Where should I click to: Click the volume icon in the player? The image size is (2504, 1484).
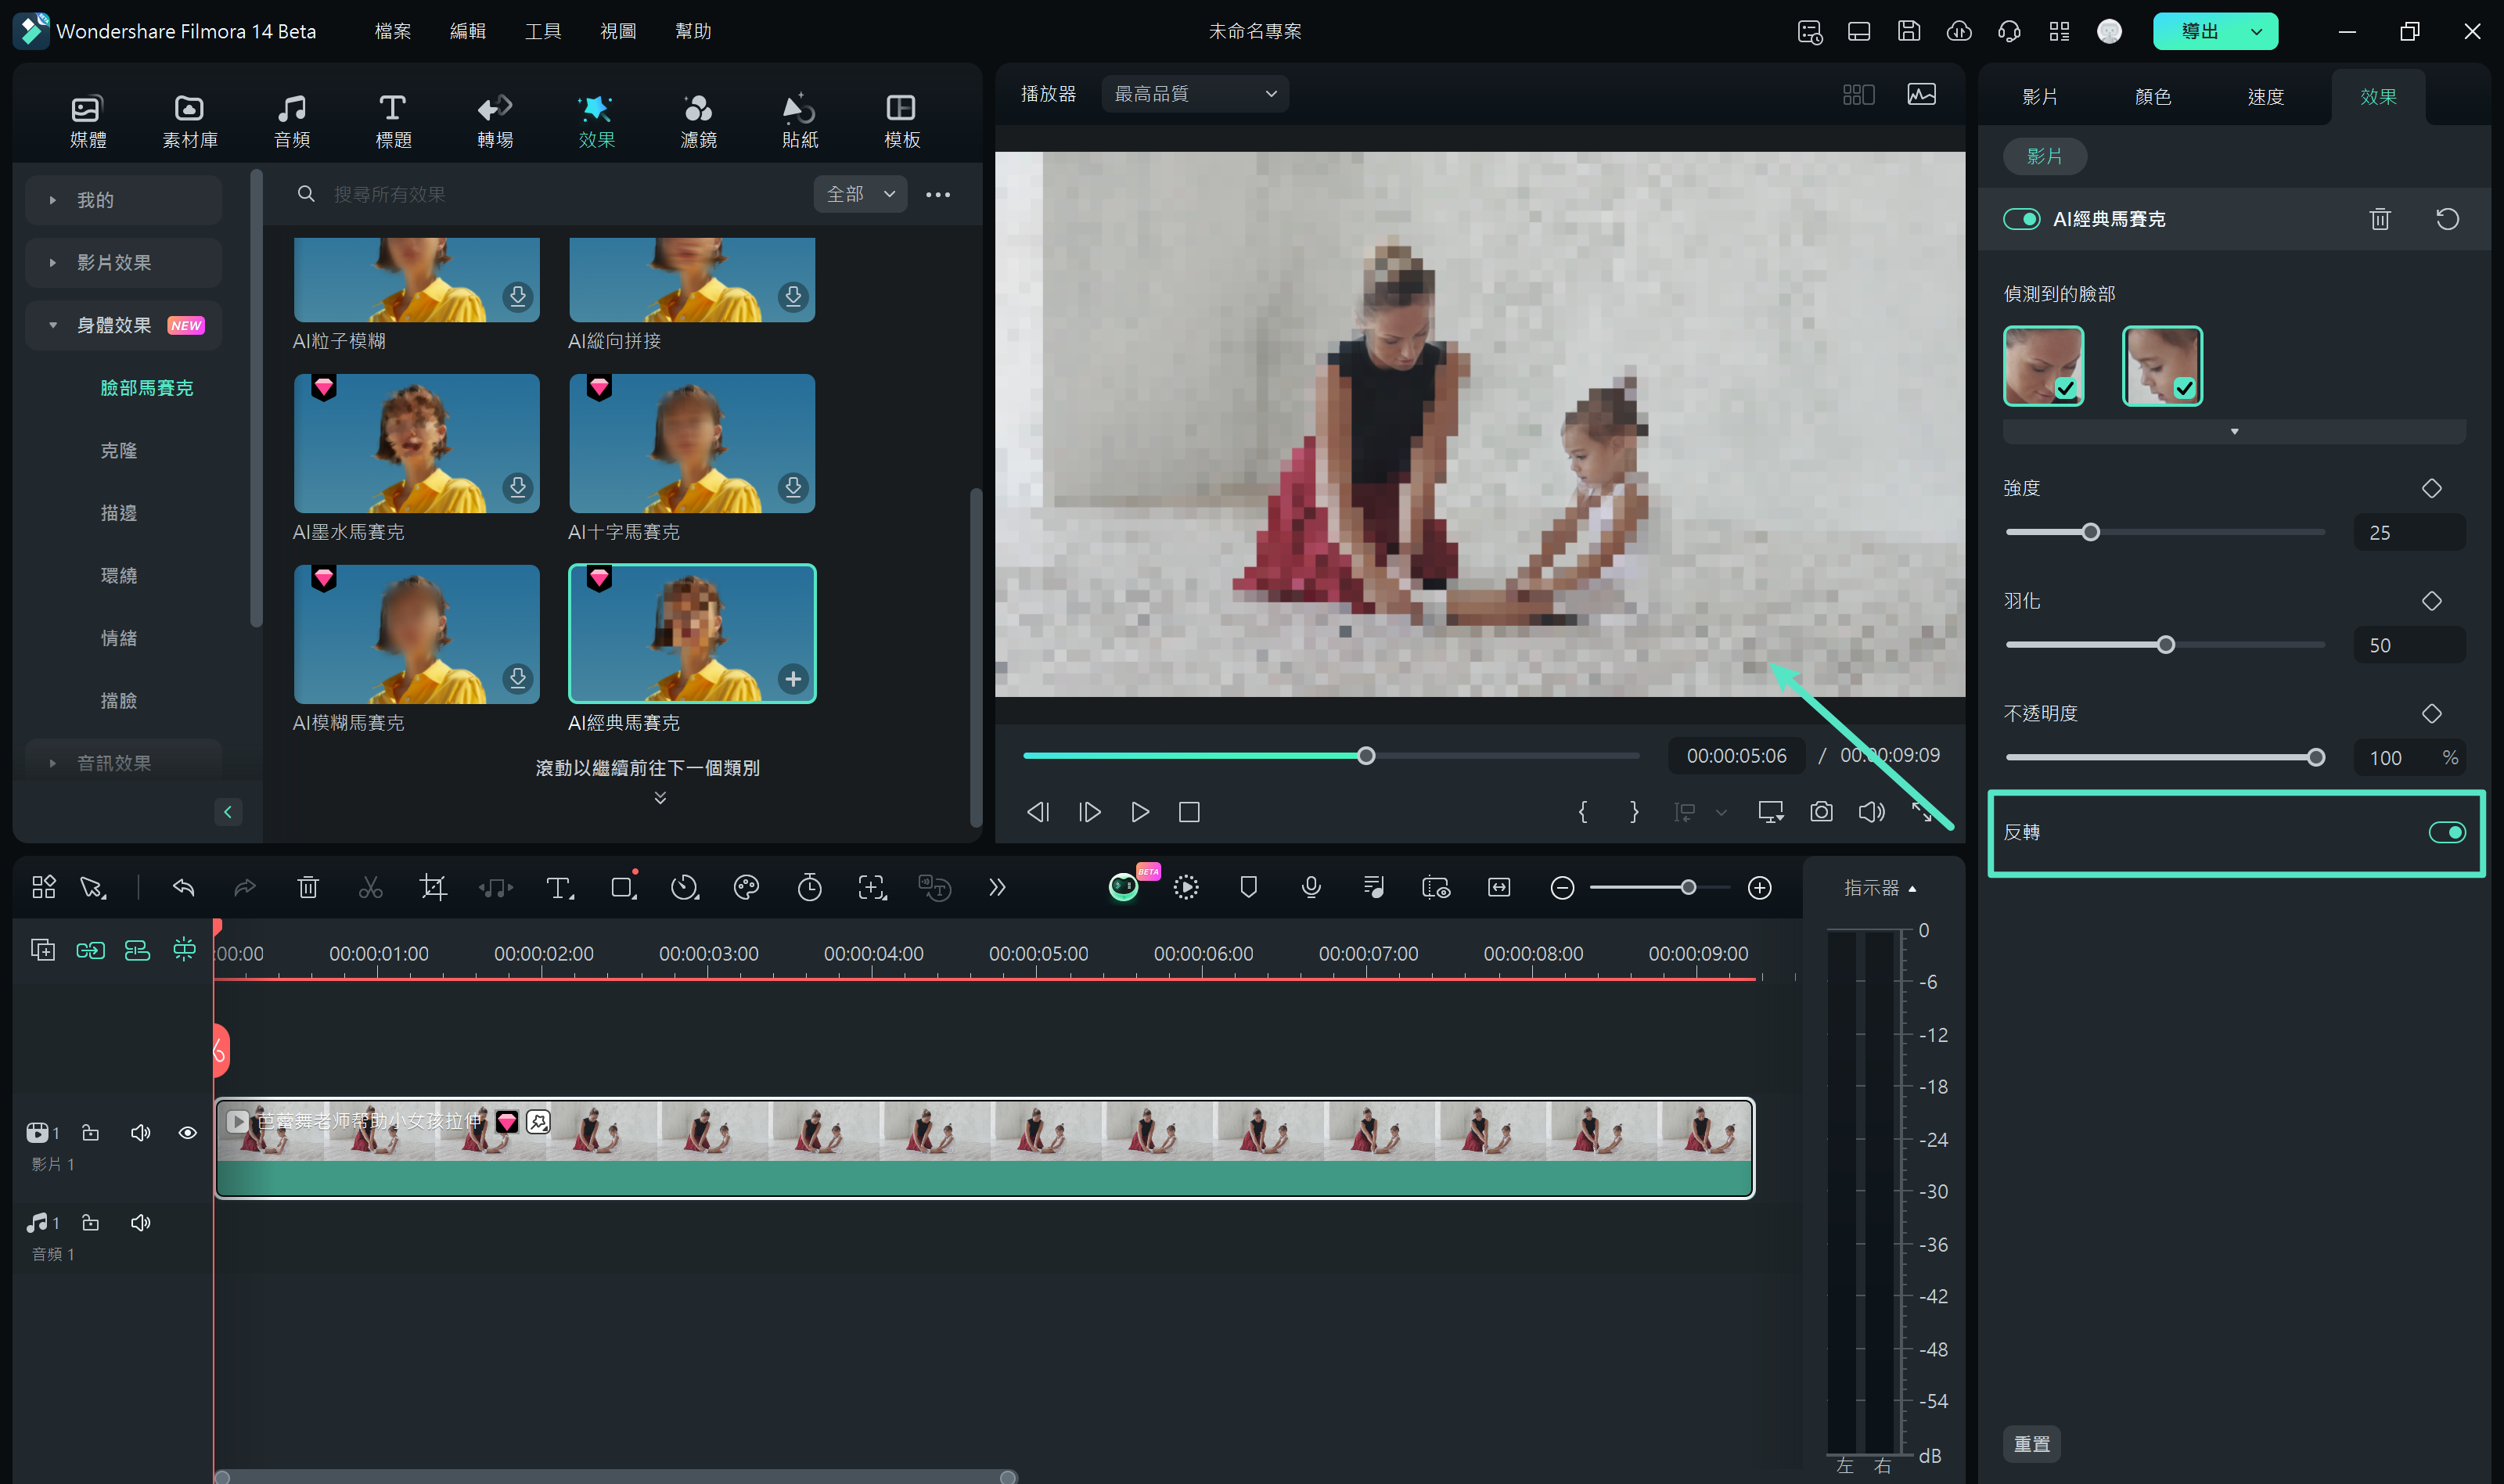point(1871,812)
